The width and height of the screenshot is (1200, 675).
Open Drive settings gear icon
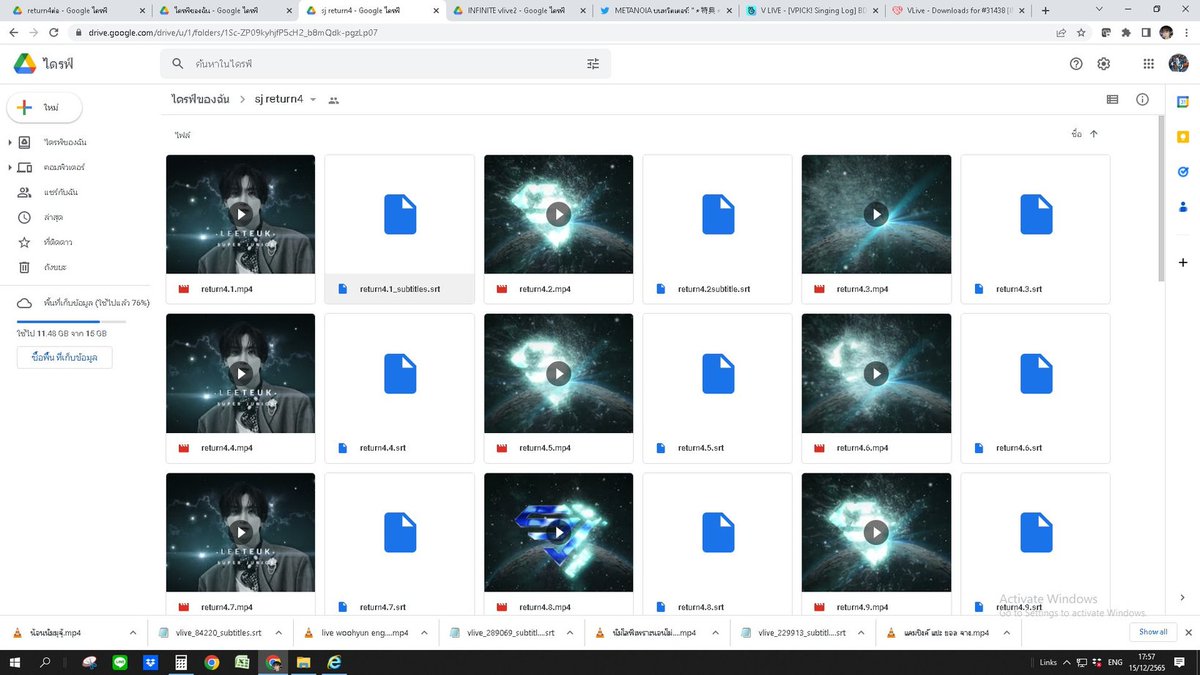[1104, 63]
